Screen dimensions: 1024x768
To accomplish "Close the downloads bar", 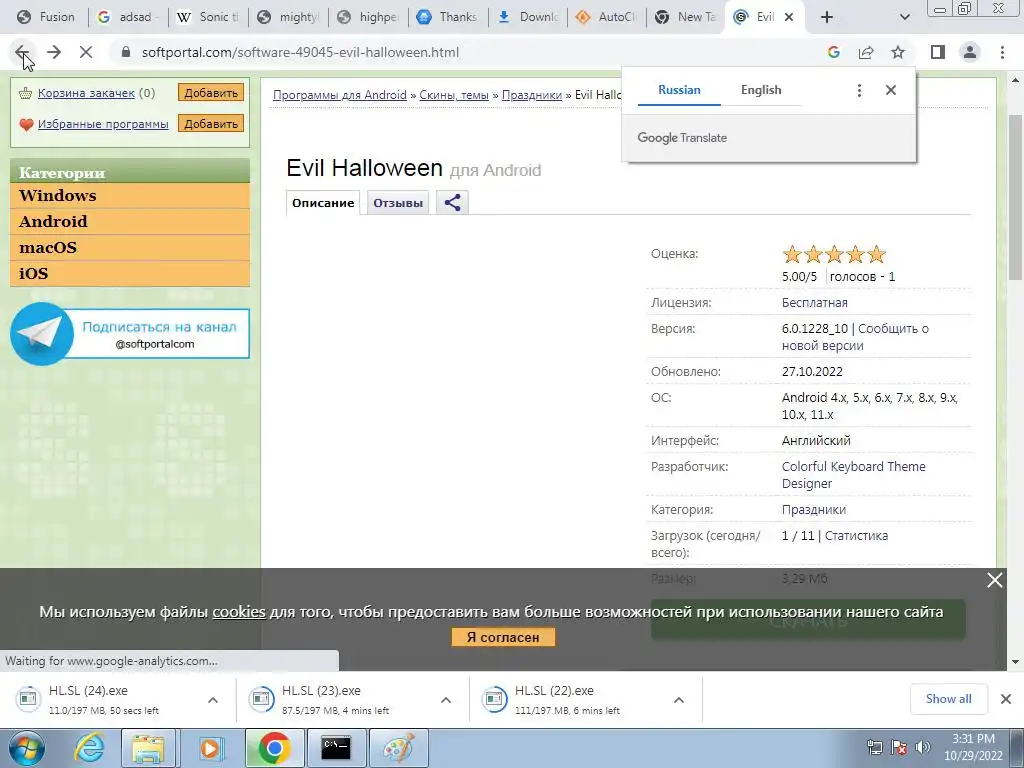I will point(1006,699).
